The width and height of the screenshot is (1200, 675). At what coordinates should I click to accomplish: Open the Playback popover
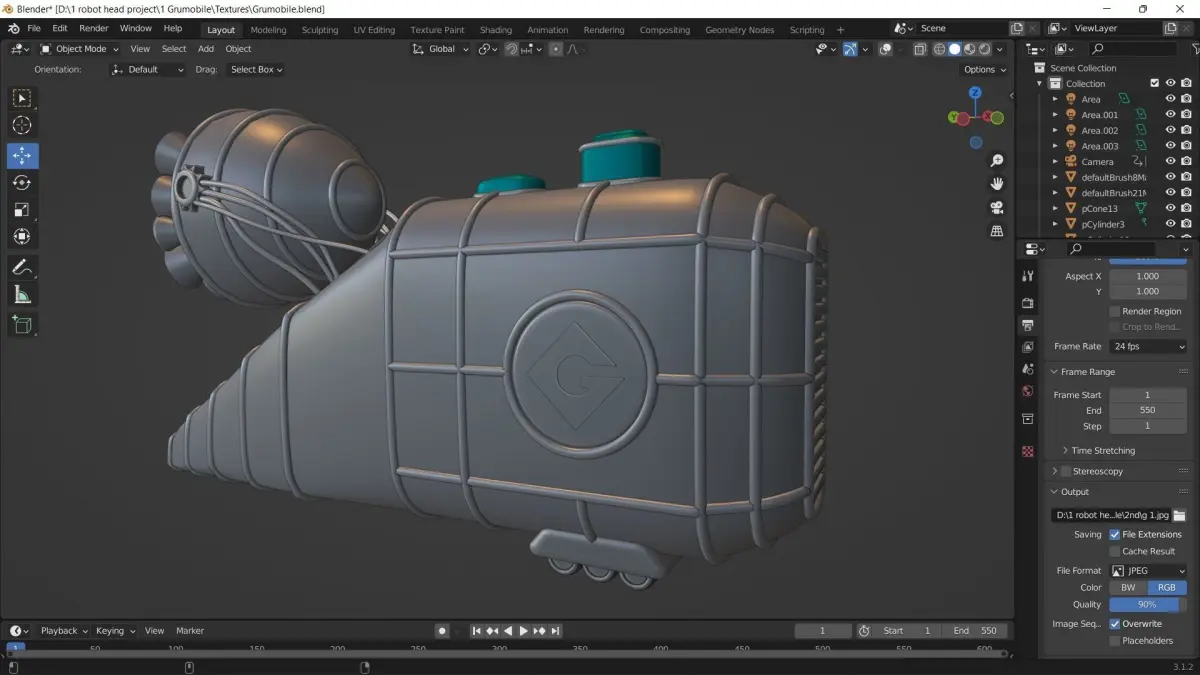pyautogui.click(x=63, y=631)
